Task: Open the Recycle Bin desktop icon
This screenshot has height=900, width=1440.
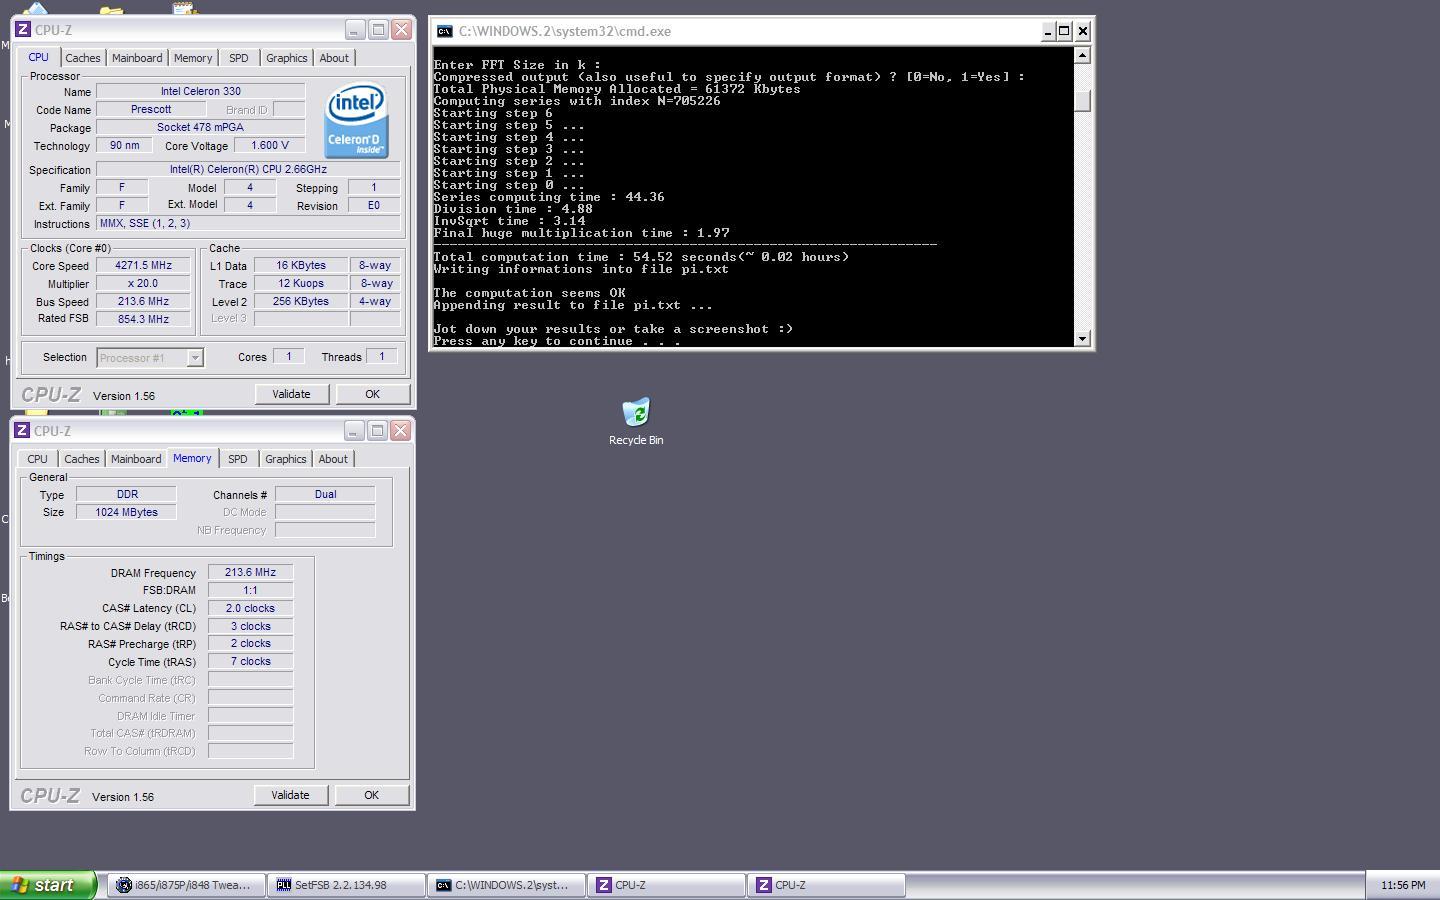Action: tap(636, 421)
